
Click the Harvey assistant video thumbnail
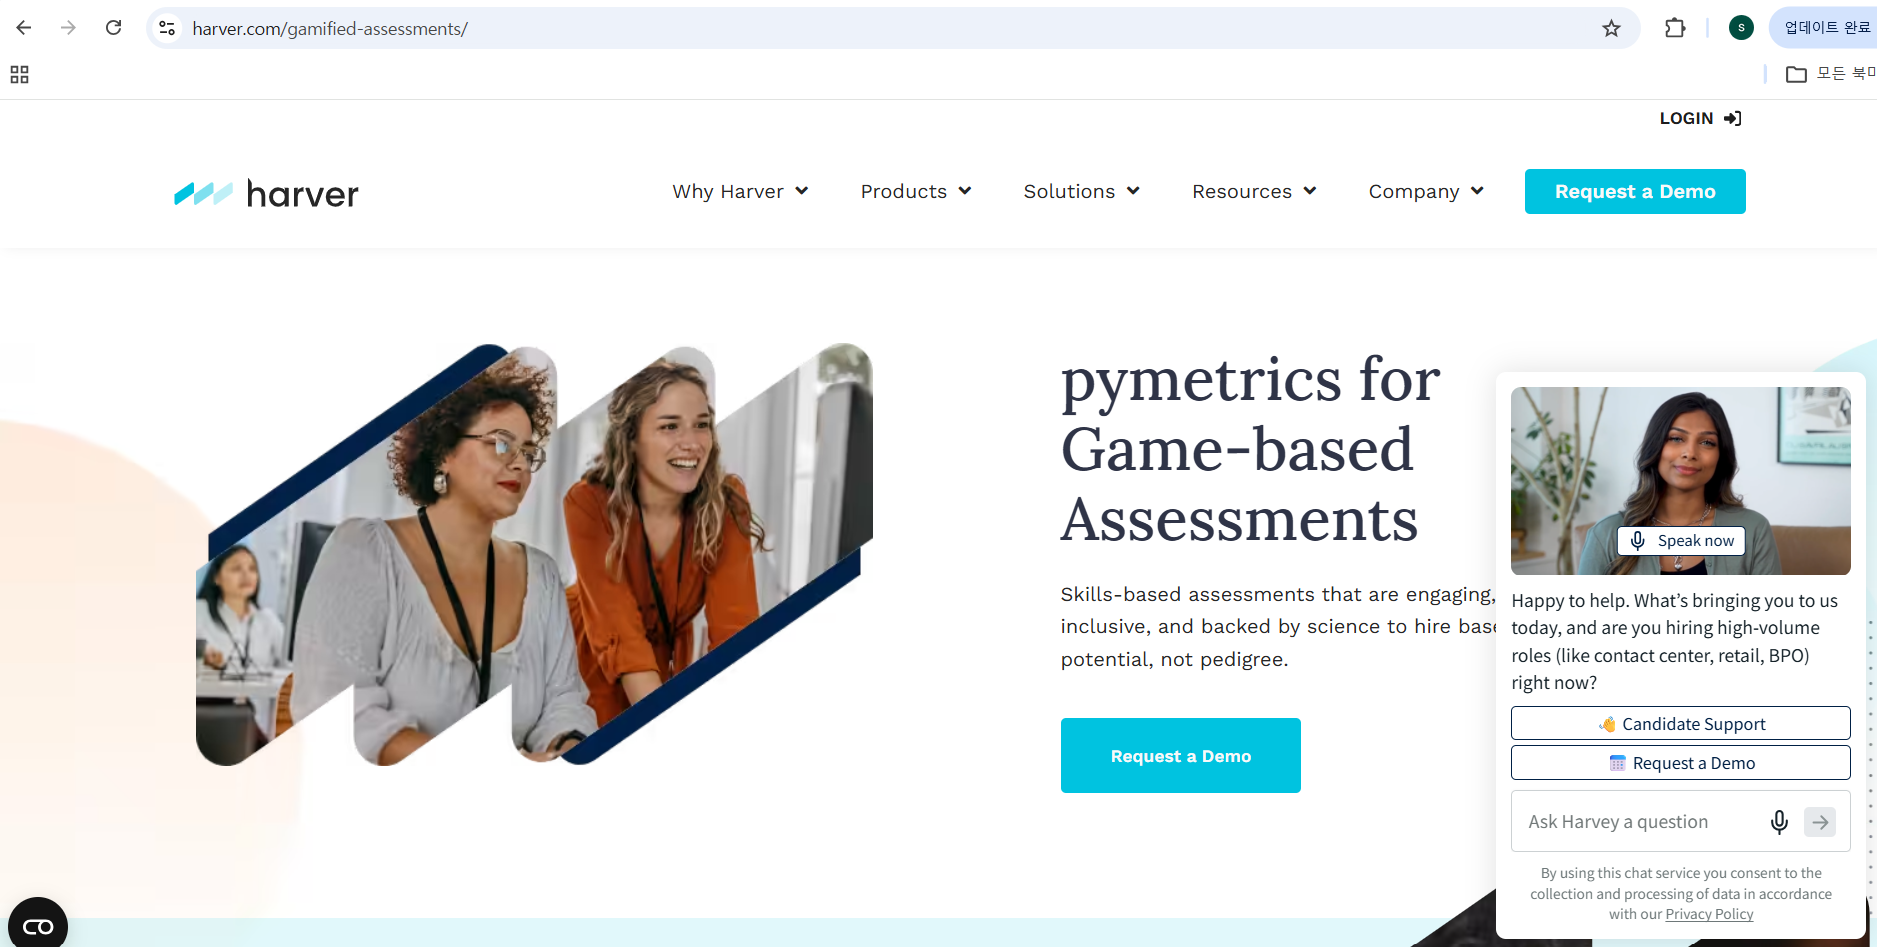tap(1681, 480)
